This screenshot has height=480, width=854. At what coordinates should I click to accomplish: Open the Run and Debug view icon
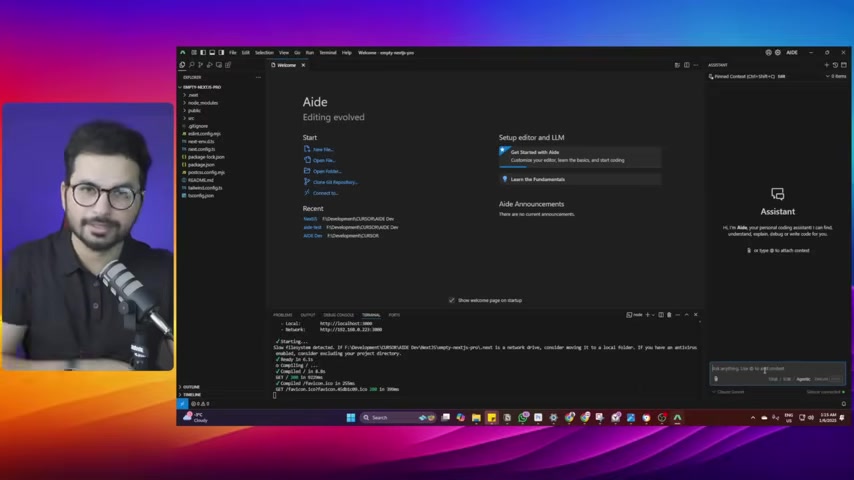[210, 65]
